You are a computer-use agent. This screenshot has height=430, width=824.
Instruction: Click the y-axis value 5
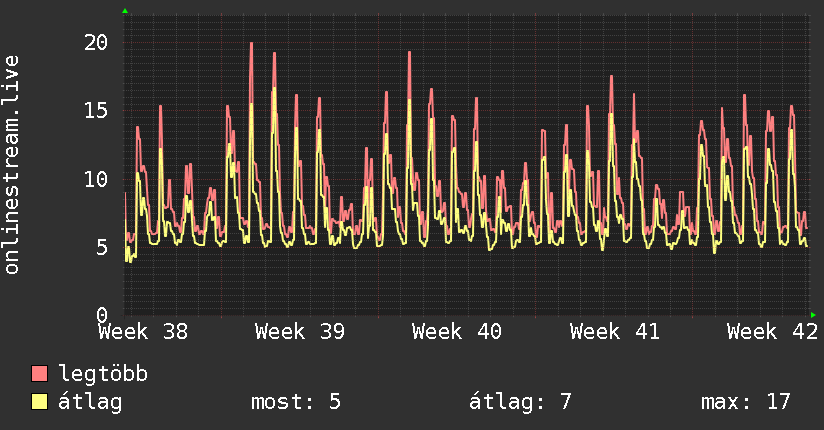[x=102, y=248]
